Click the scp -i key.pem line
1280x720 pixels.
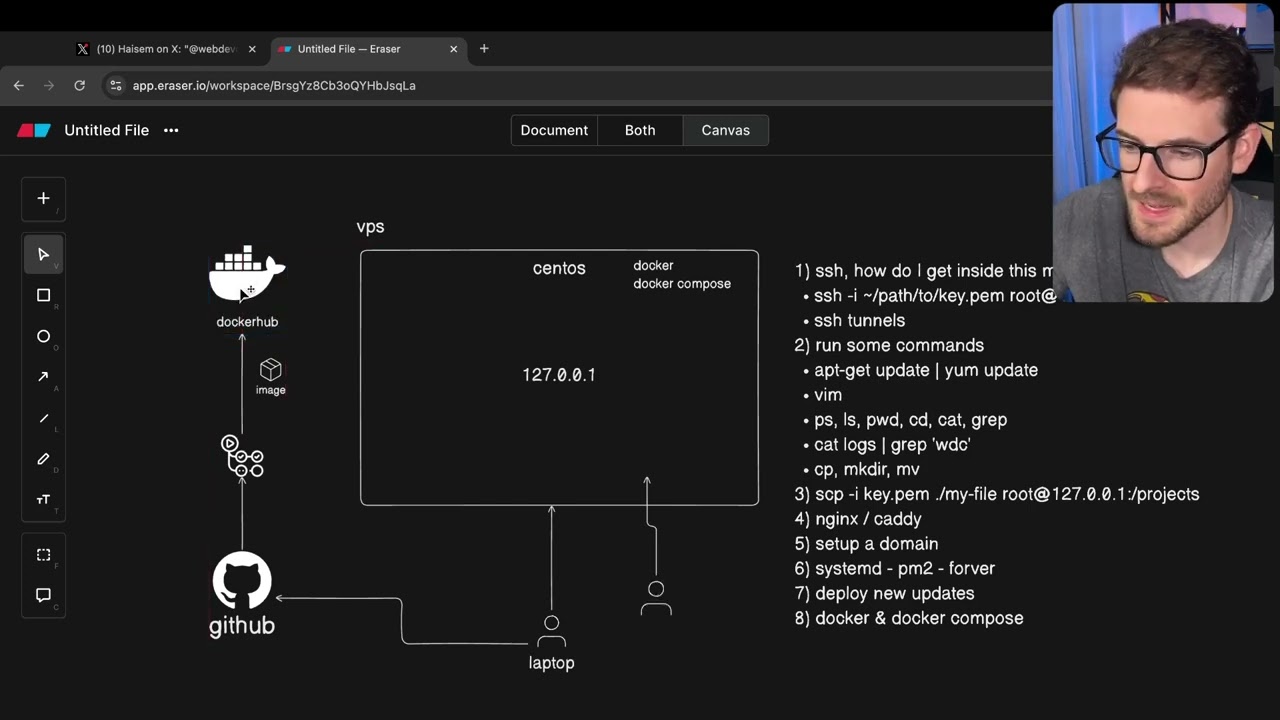pos(997,494)
